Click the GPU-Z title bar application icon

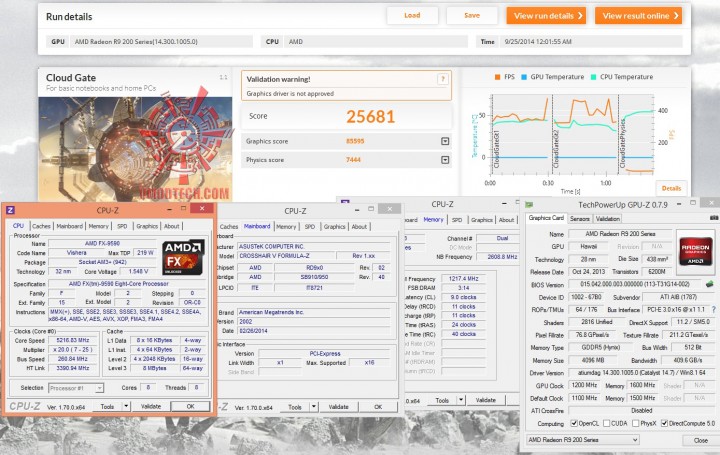(x=529, y=205)
